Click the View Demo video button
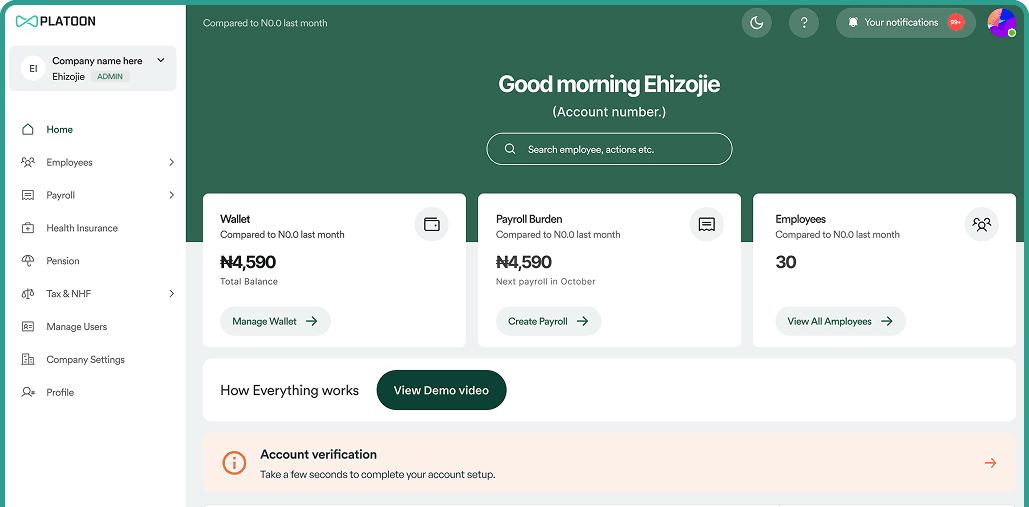The width and height of the screenshot is (1029, 507). (441, 390)
